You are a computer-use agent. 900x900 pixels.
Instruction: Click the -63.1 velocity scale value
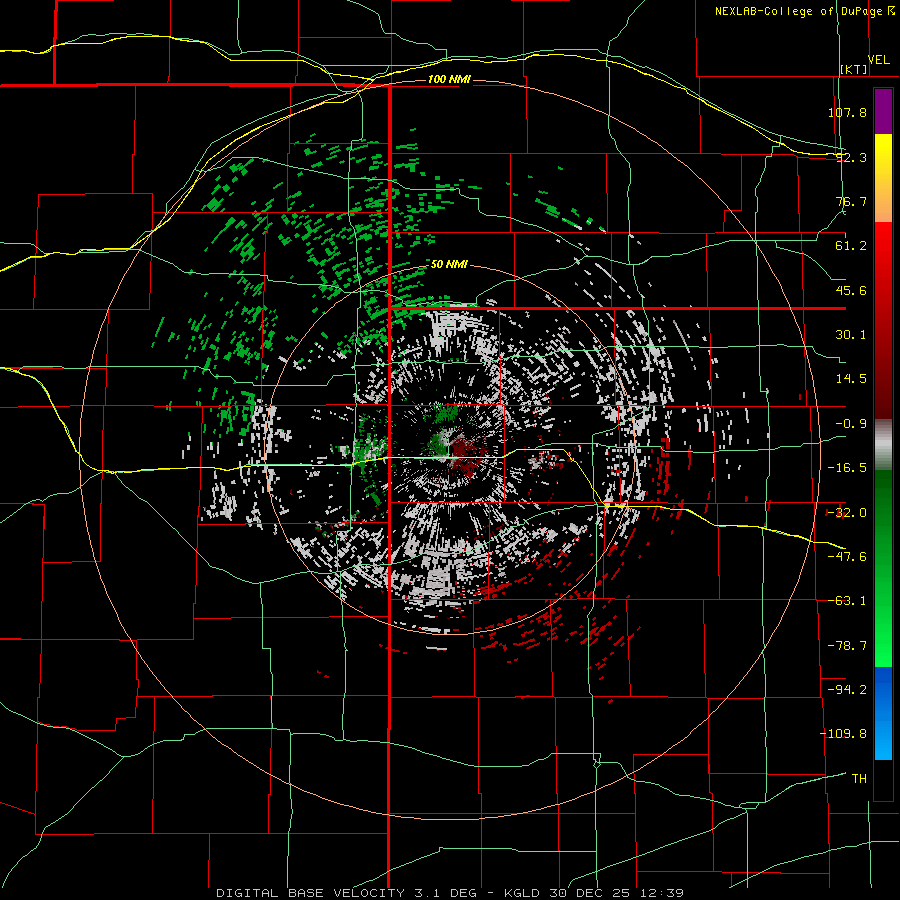847,601
